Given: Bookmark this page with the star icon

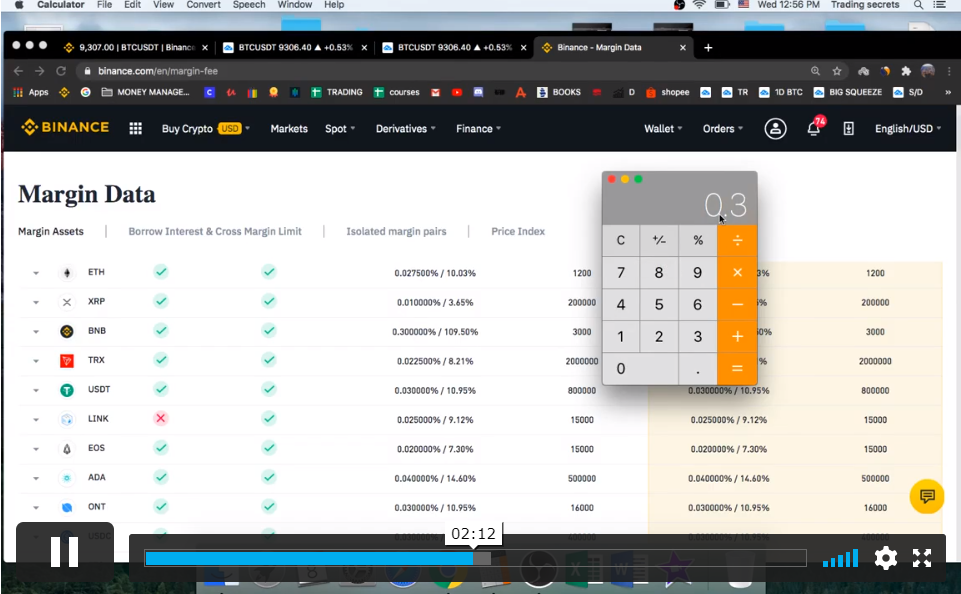Looking at the screenshot, I should [837, 71].
